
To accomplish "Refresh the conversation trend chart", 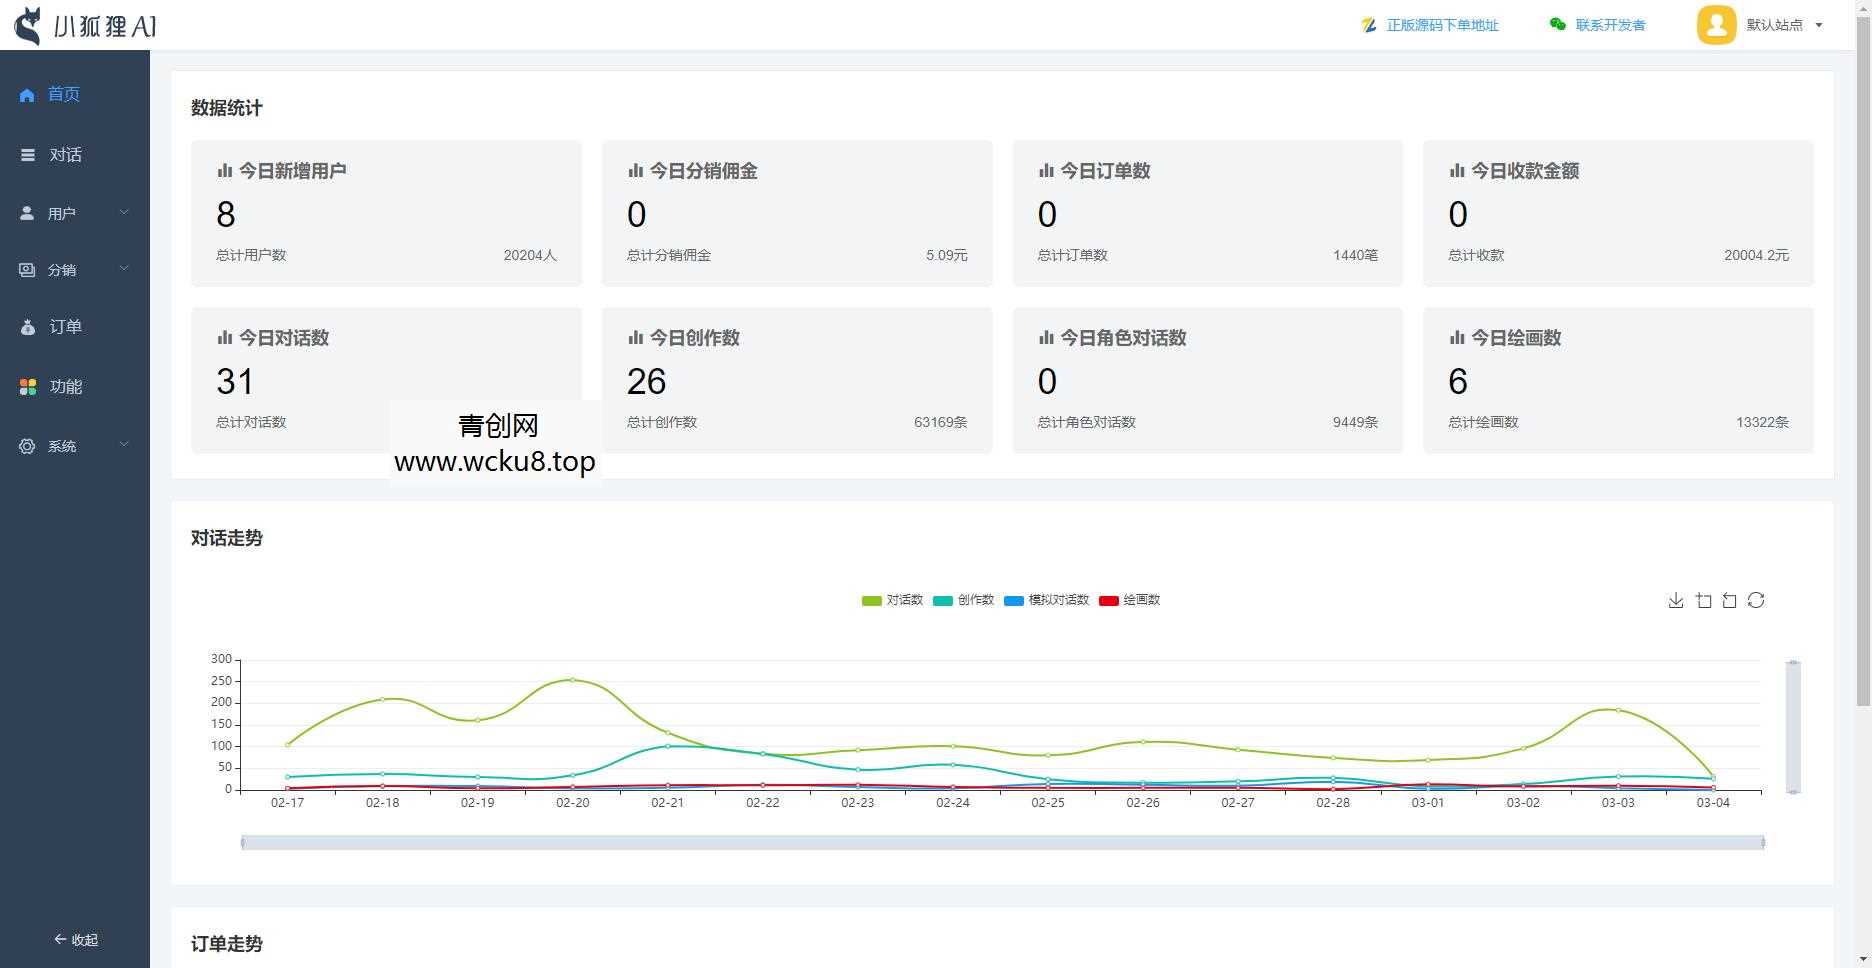I will click(1756, 600).
